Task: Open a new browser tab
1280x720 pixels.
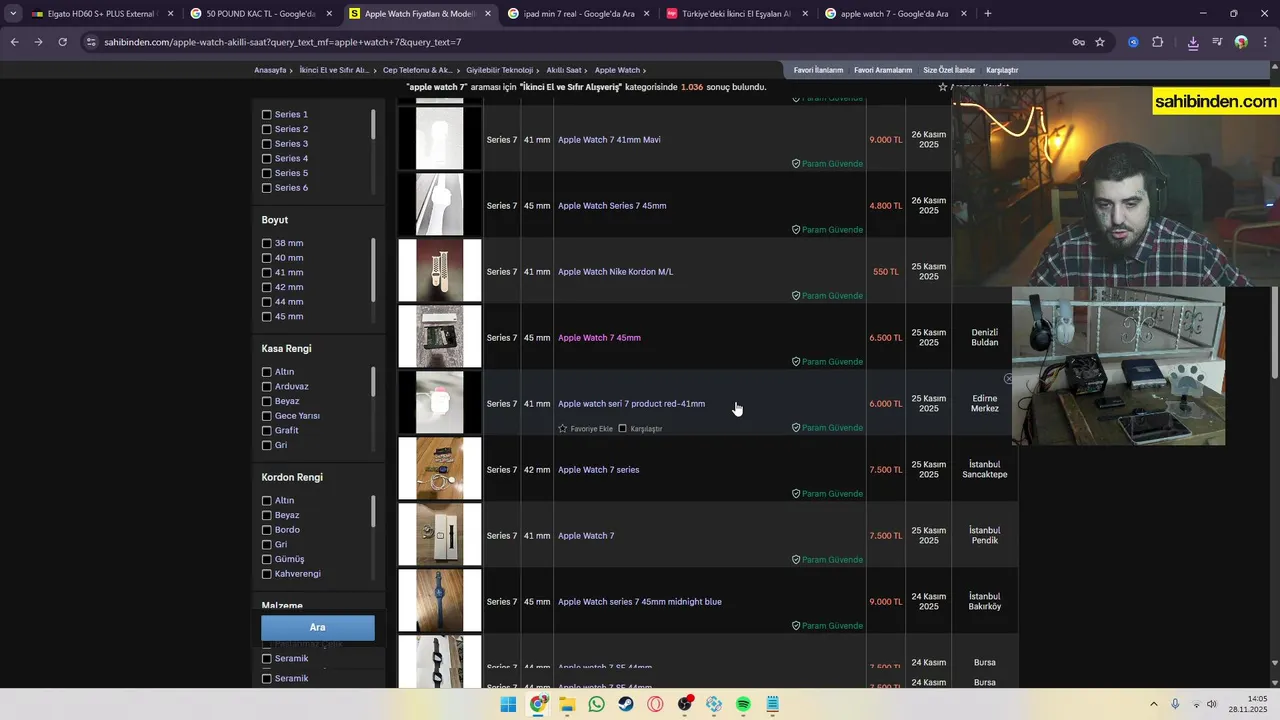Action: pos(988,14)
